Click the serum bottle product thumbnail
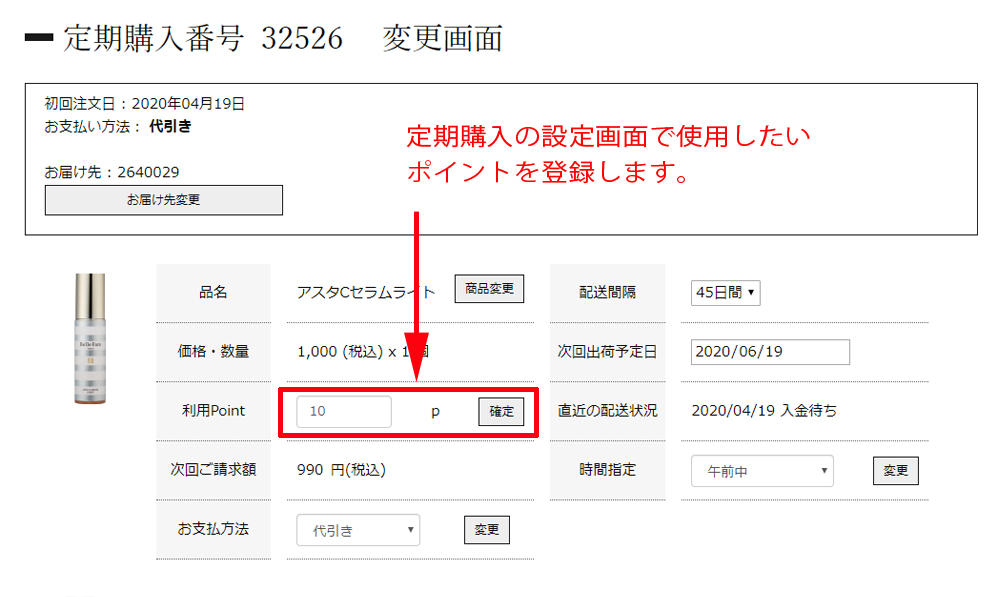The height and width of the screenshot is (597, 1000). tap(90, 339)
